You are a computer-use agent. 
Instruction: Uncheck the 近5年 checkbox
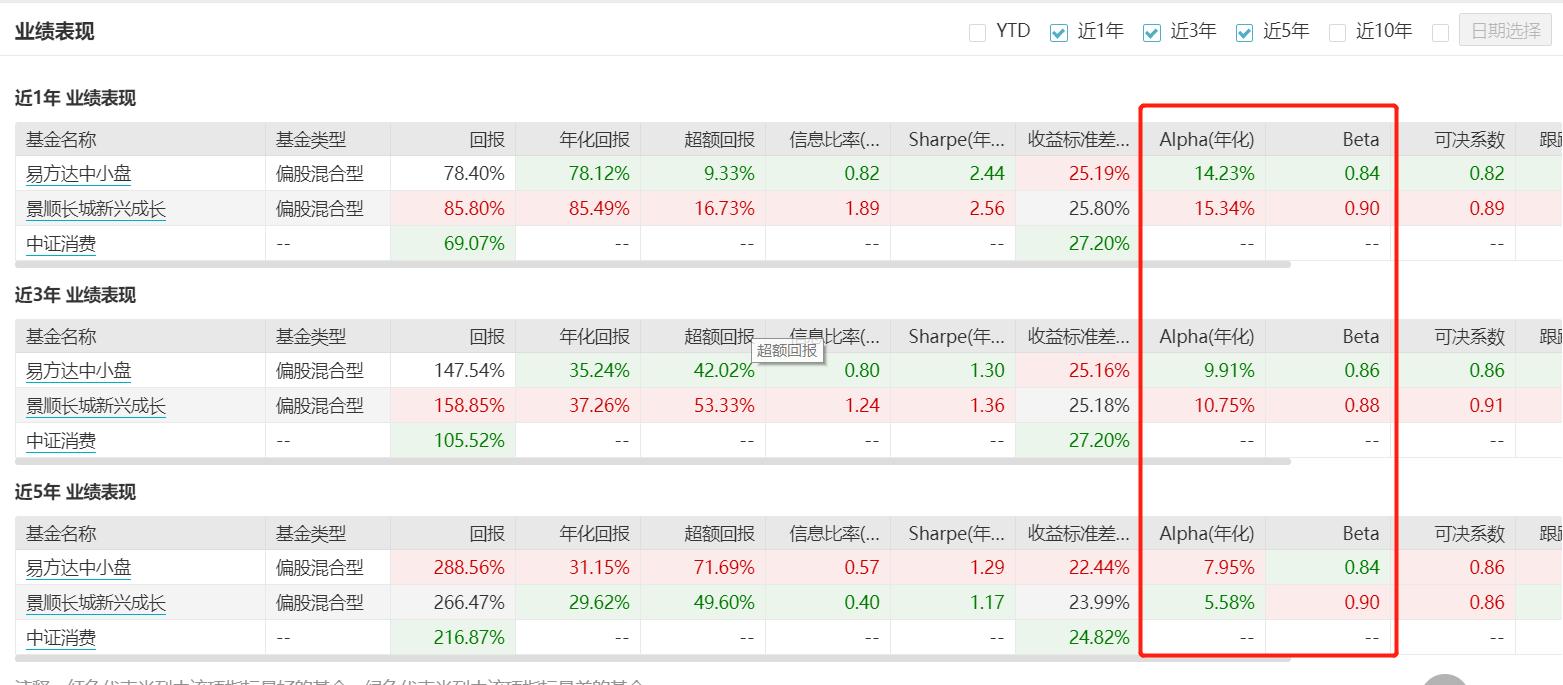point(1244,31)
